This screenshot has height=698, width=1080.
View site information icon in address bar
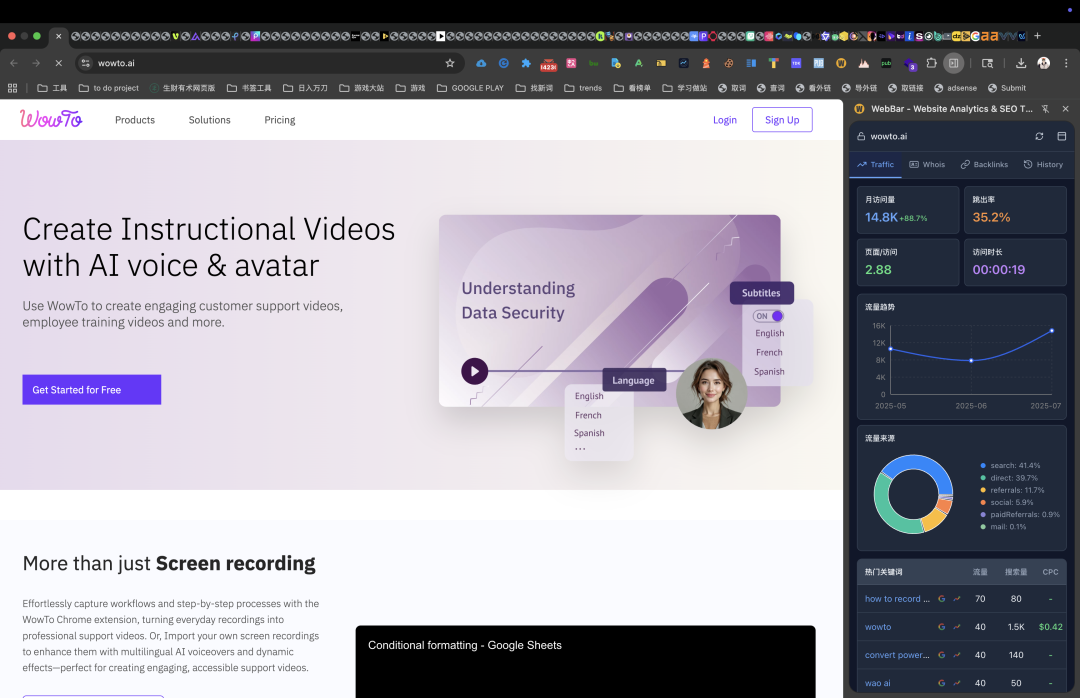pyautogui.click(x=85, y=63)
